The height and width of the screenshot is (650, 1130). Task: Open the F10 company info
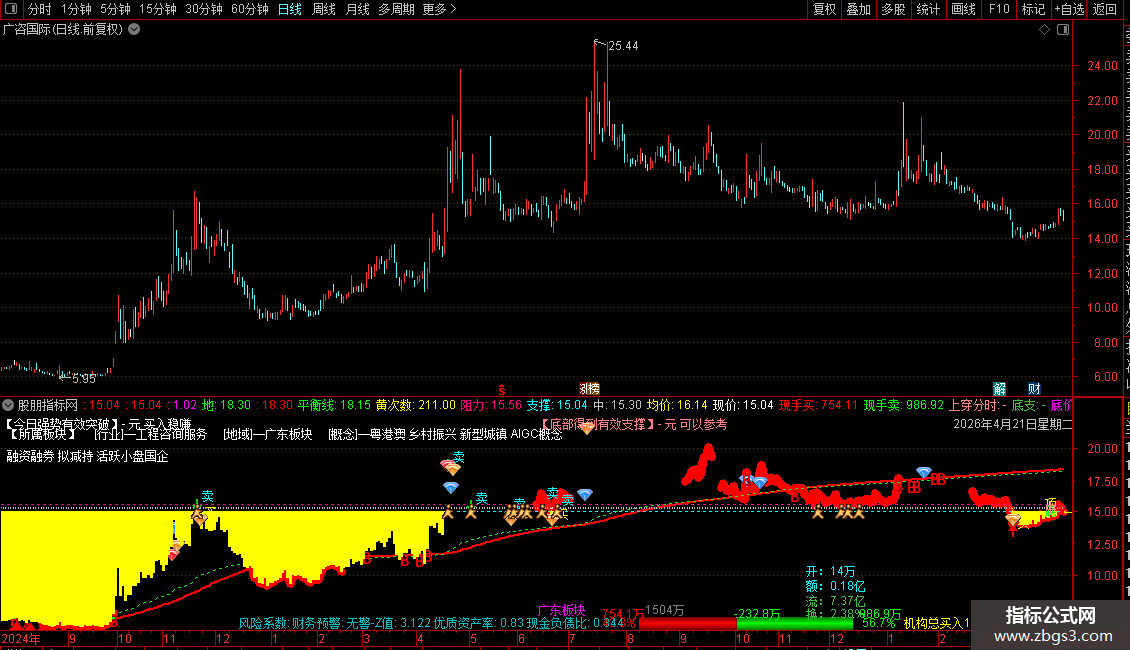click(999, 9)
